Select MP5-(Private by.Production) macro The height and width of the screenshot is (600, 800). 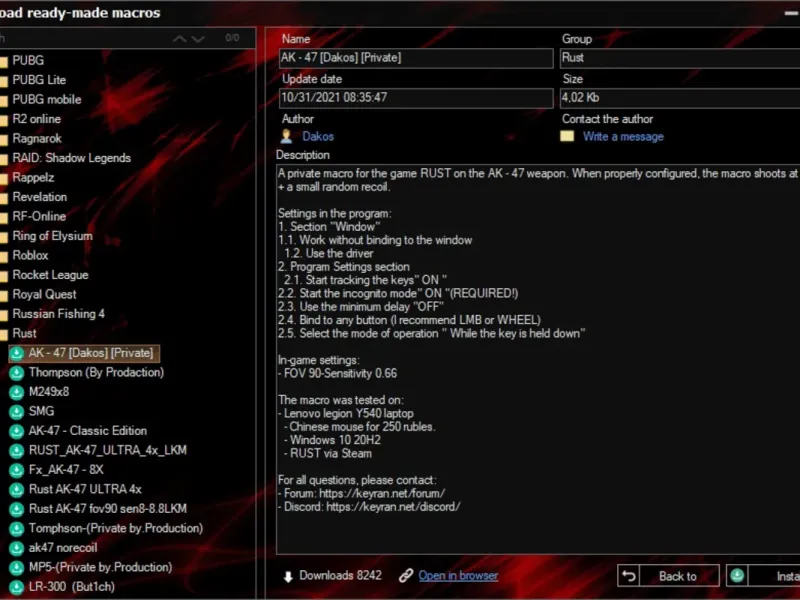101,567
